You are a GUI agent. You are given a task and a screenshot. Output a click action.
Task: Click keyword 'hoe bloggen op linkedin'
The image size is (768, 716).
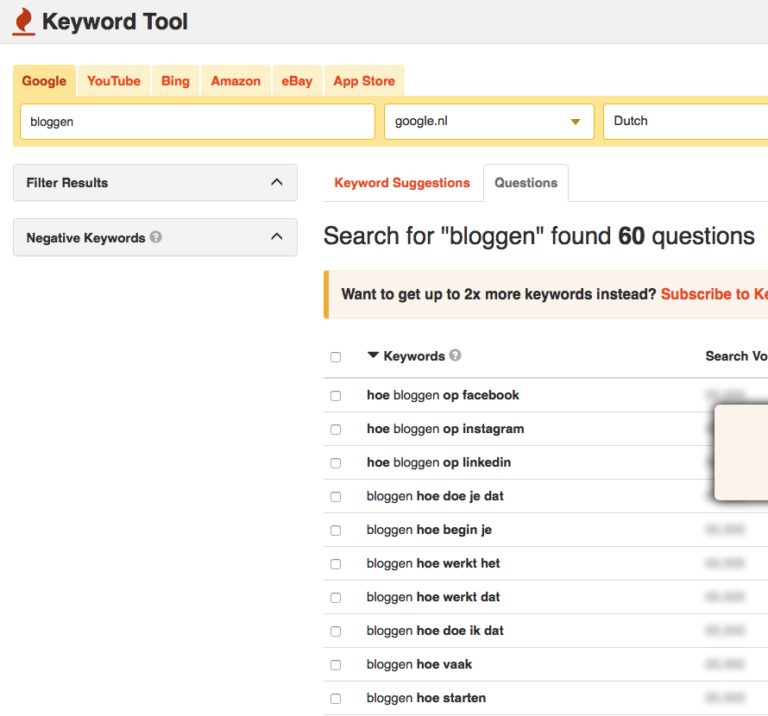tap(439, 463)
